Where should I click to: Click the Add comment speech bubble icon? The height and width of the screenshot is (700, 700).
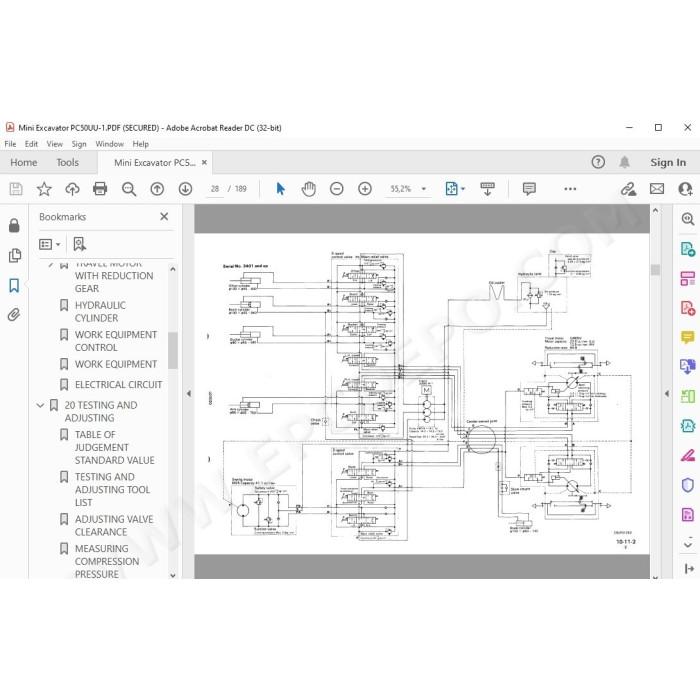point(529,189)
